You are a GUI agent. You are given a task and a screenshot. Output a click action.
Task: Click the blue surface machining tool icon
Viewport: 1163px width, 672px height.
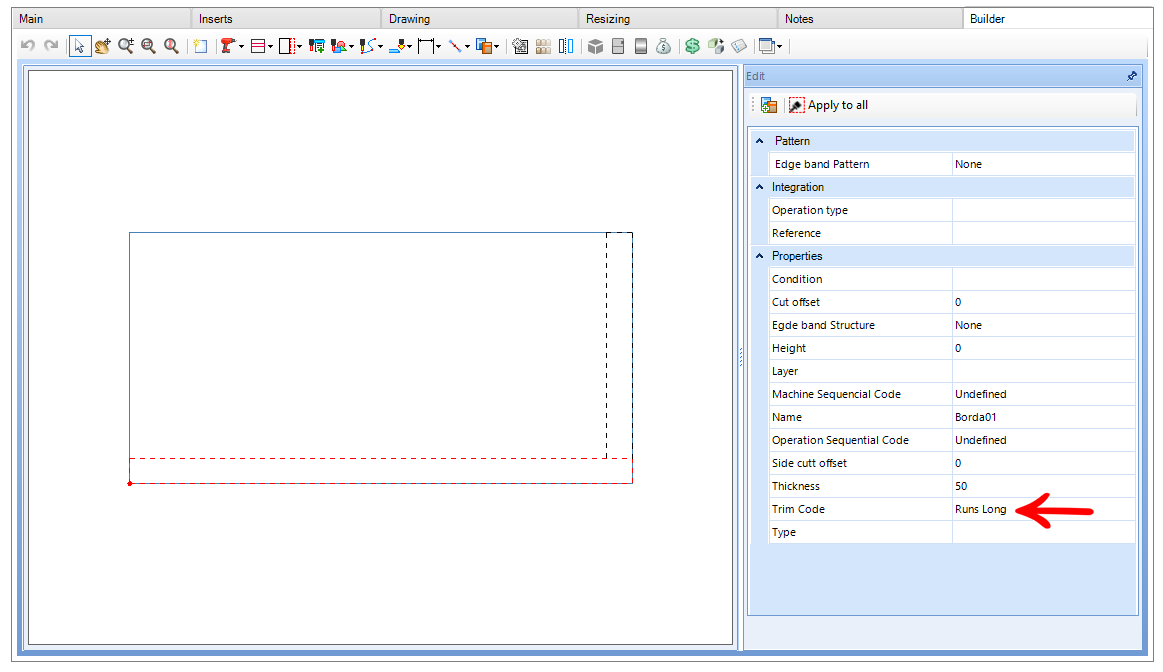click(x=398, y=46)
